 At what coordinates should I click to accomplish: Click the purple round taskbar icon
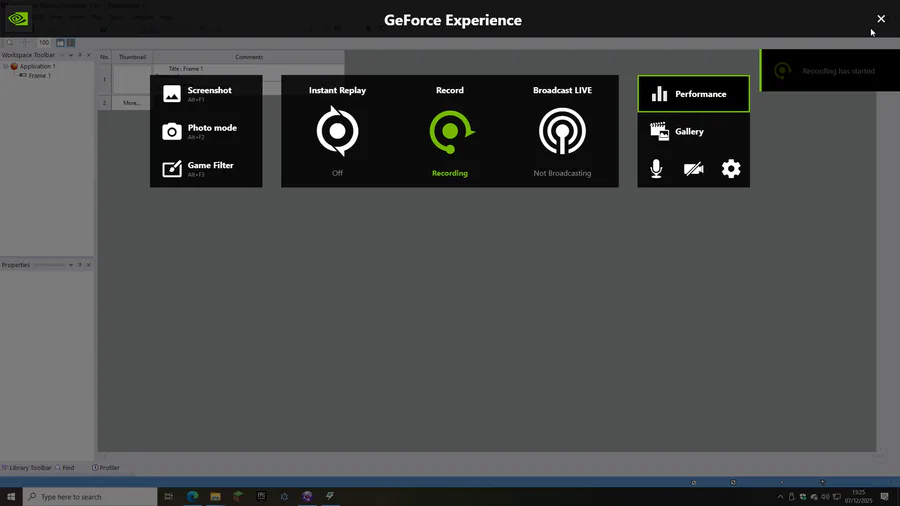click(307, 496)
